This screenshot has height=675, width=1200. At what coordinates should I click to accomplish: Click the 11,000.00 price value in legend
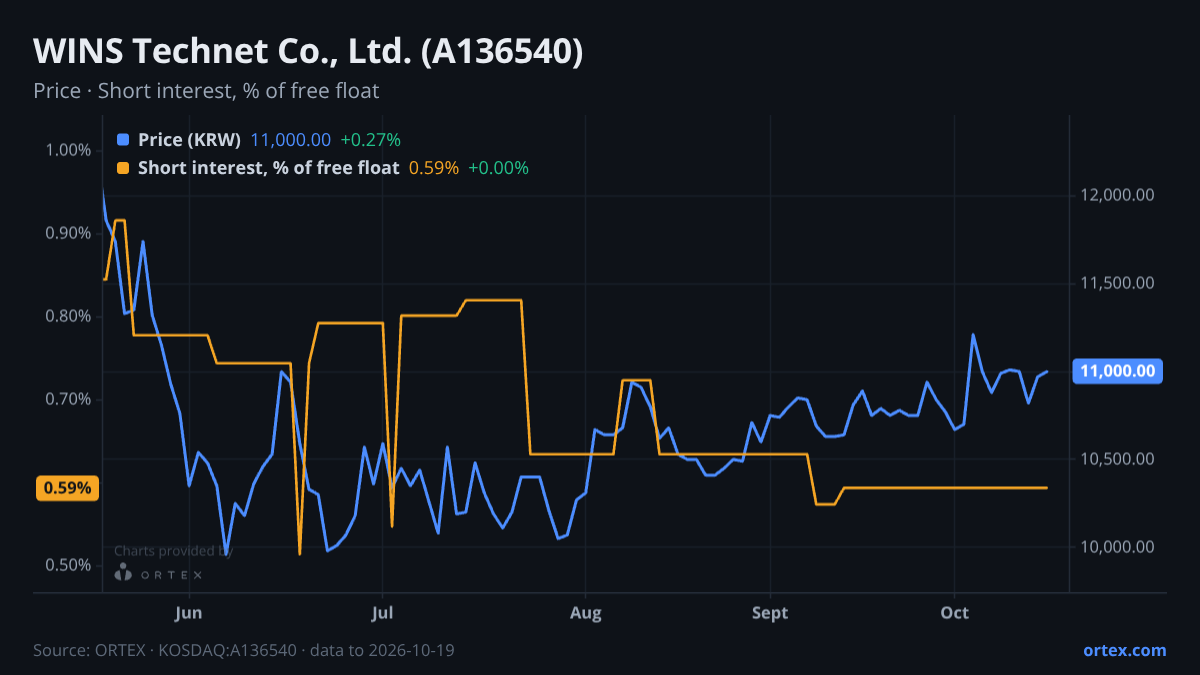pos(290,140)
